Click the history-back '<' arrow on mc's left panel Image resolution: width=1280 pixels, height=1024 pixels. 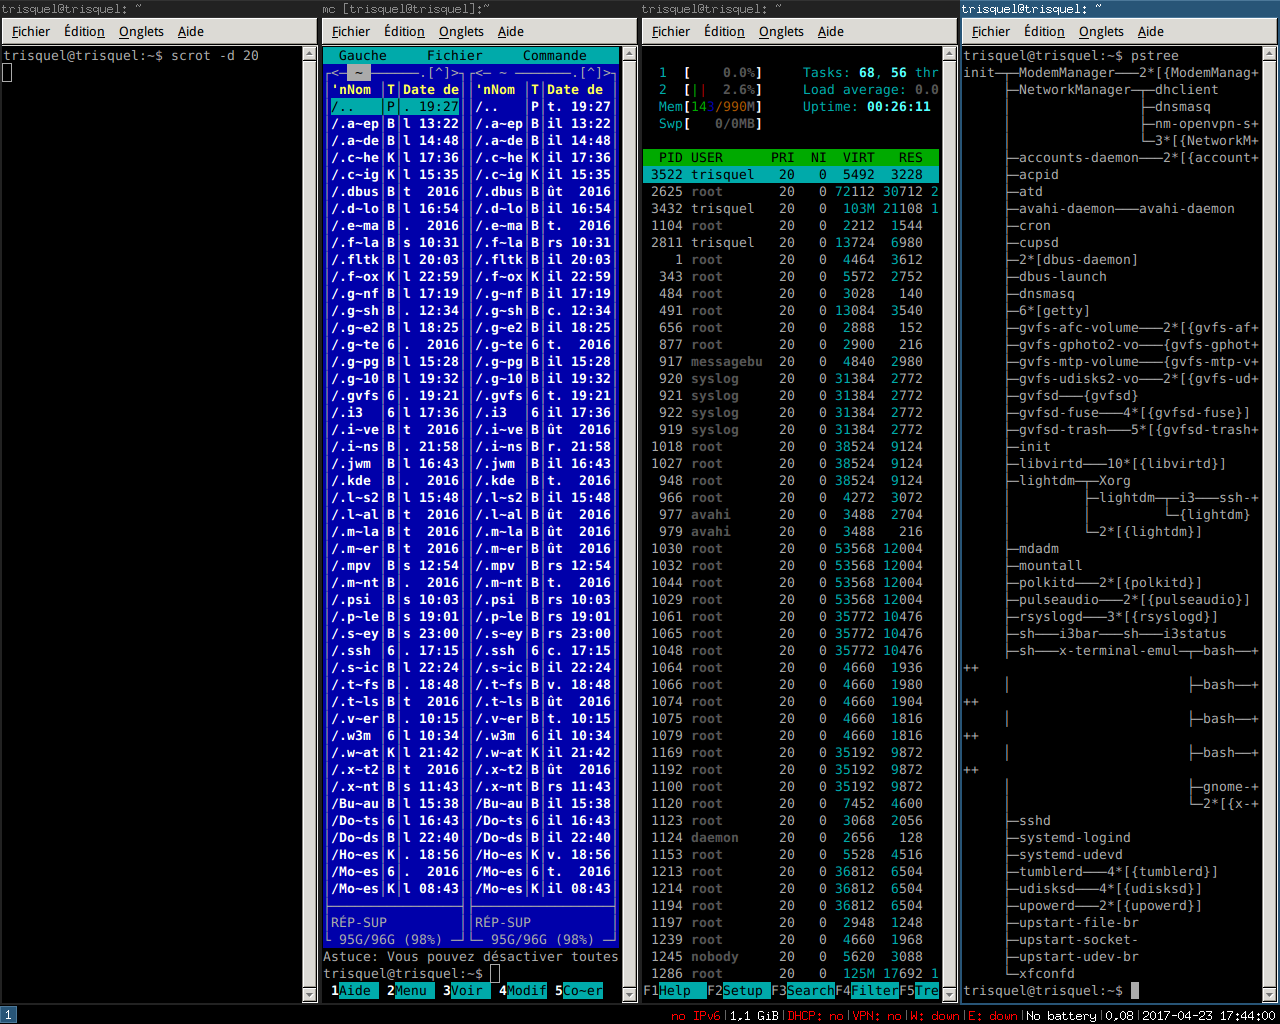[x=335, y=73]
